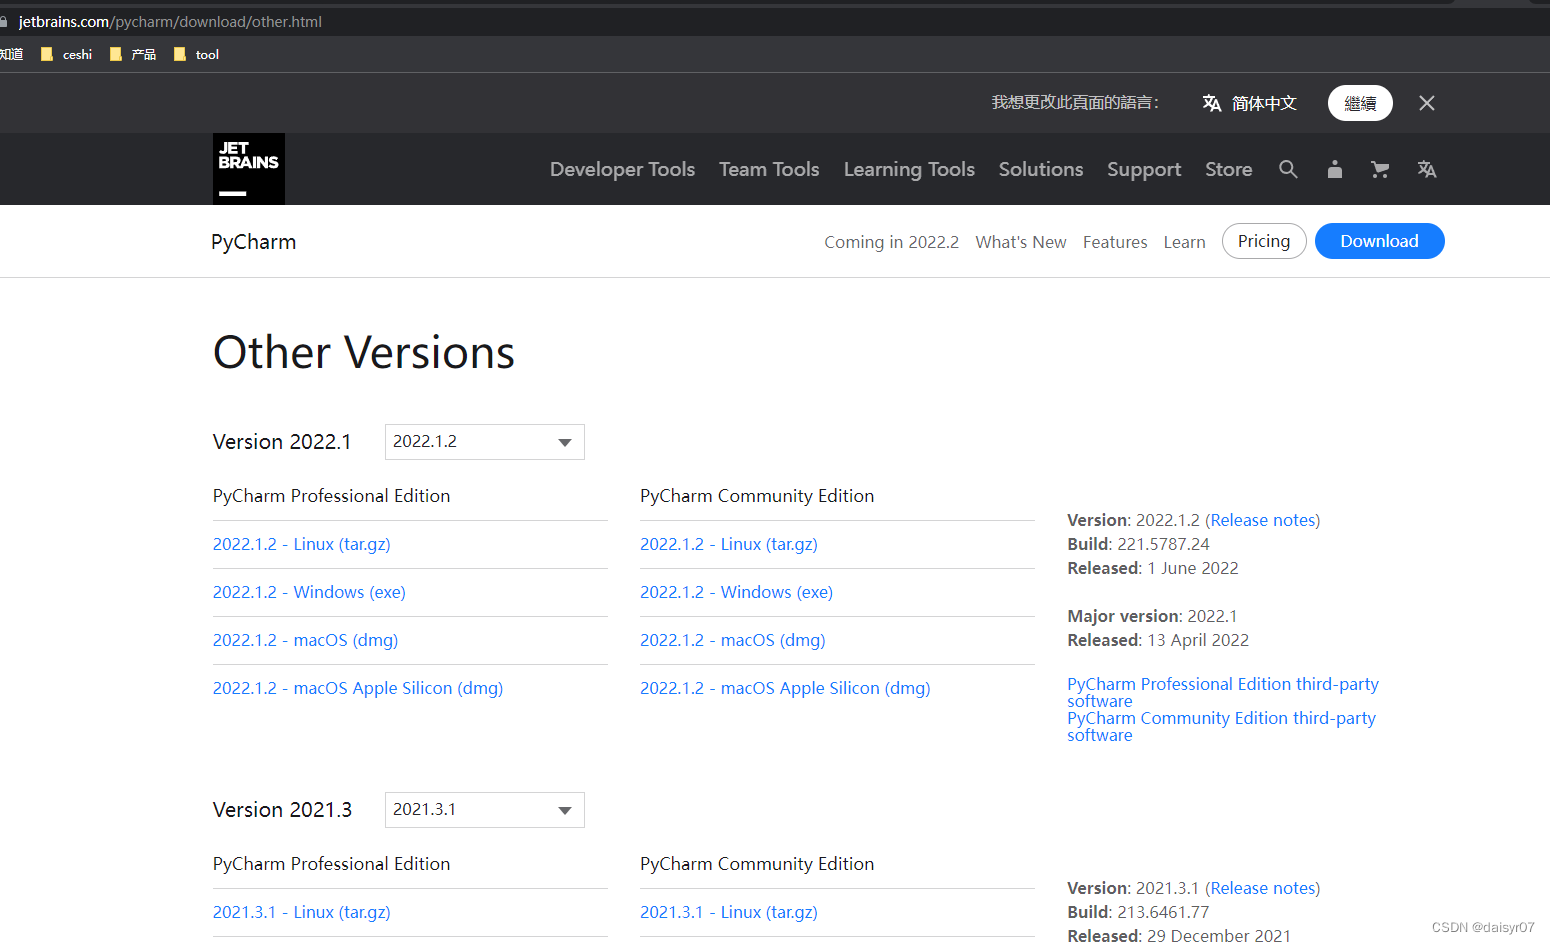
Task: Open Coming in 2022.2 page
Action: tap(891, 242)
